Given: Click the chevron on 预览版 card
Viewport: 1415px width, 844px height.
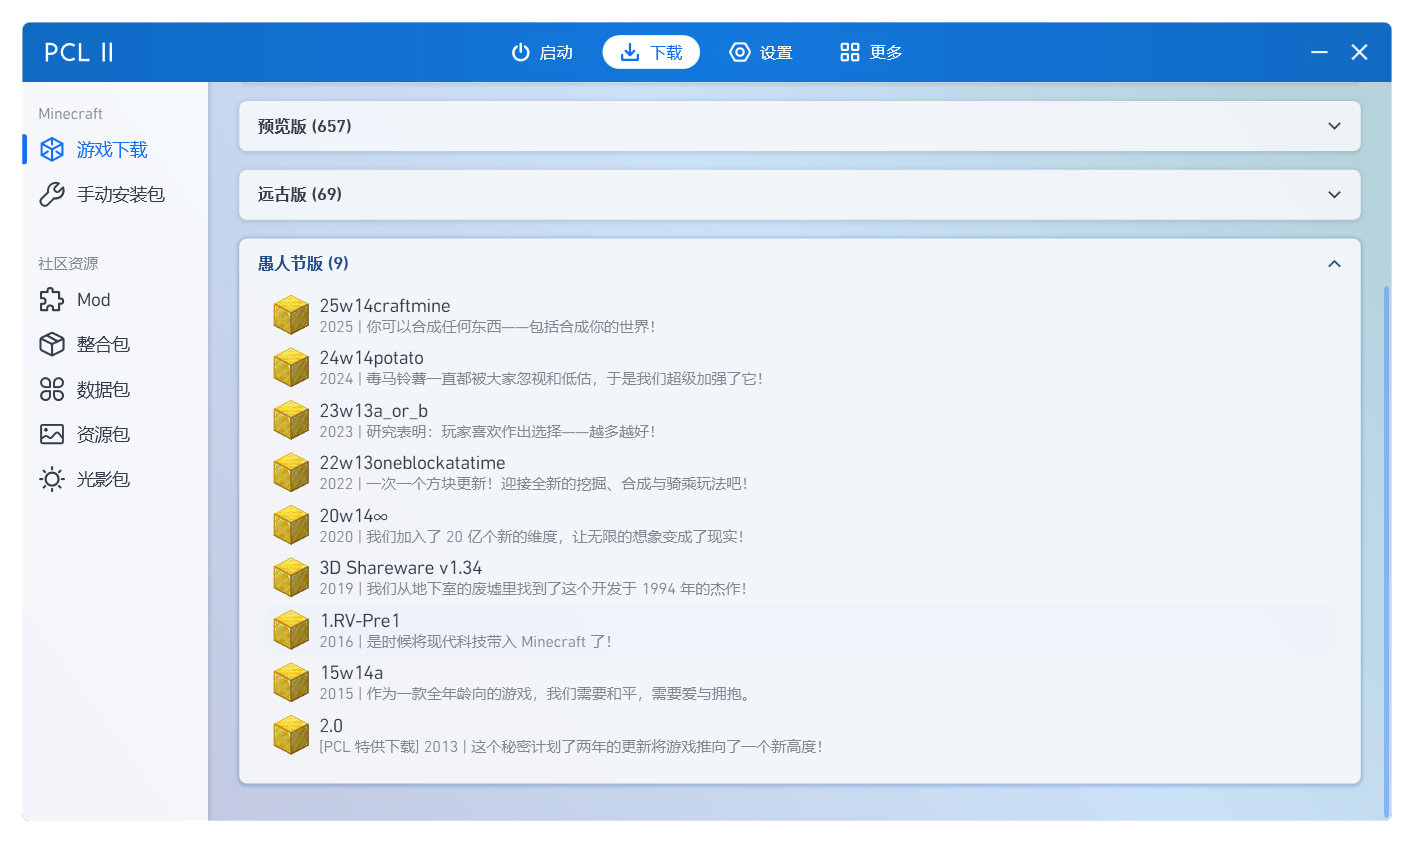Looking at the screenshot, I should [x=1334, y=126].
